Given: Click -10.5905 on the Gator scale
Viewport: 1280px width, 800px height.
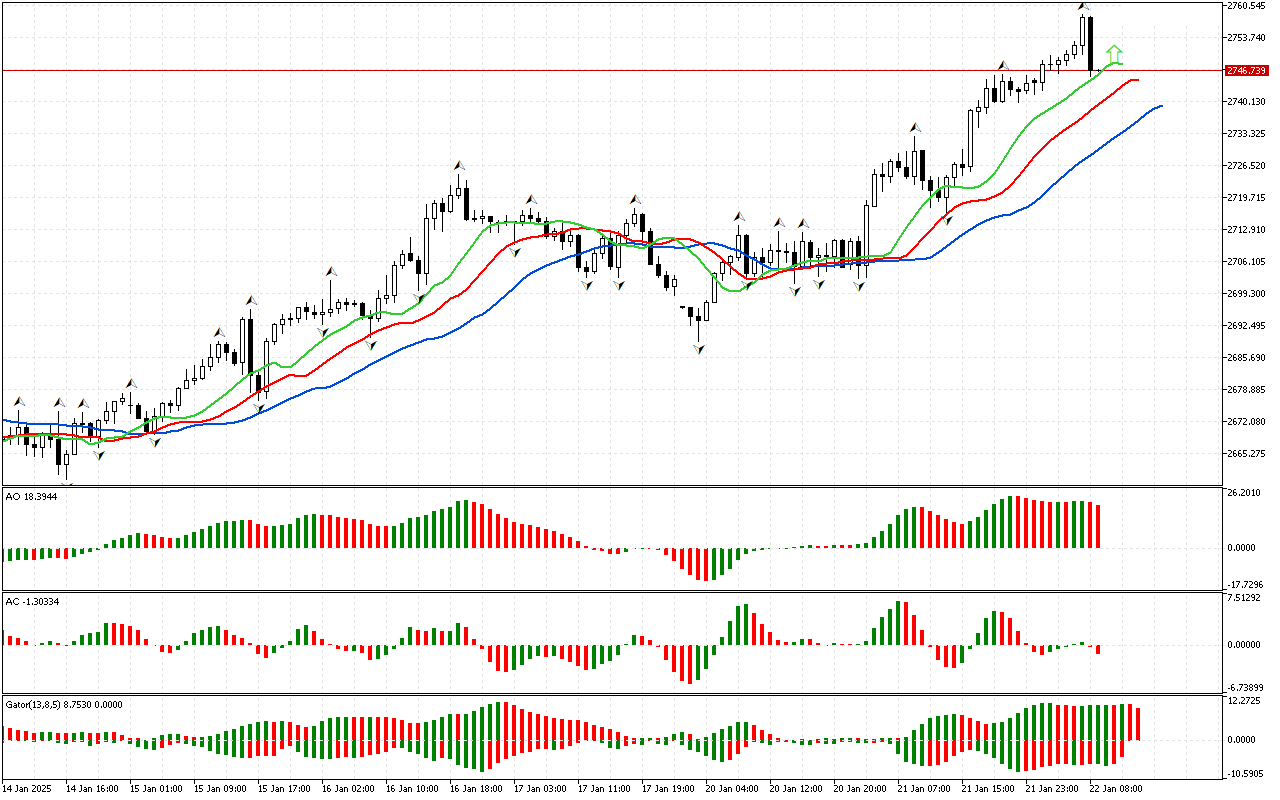Looking at the screenshot, I should coord(1245,774).
